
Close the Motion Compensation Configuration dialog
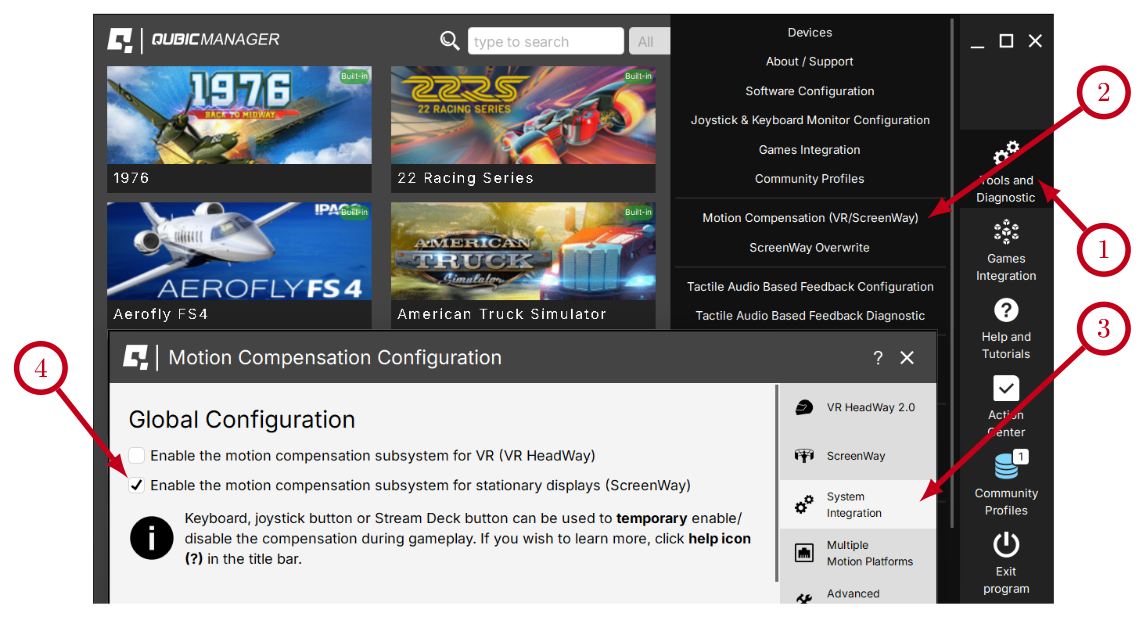point(907,358)
